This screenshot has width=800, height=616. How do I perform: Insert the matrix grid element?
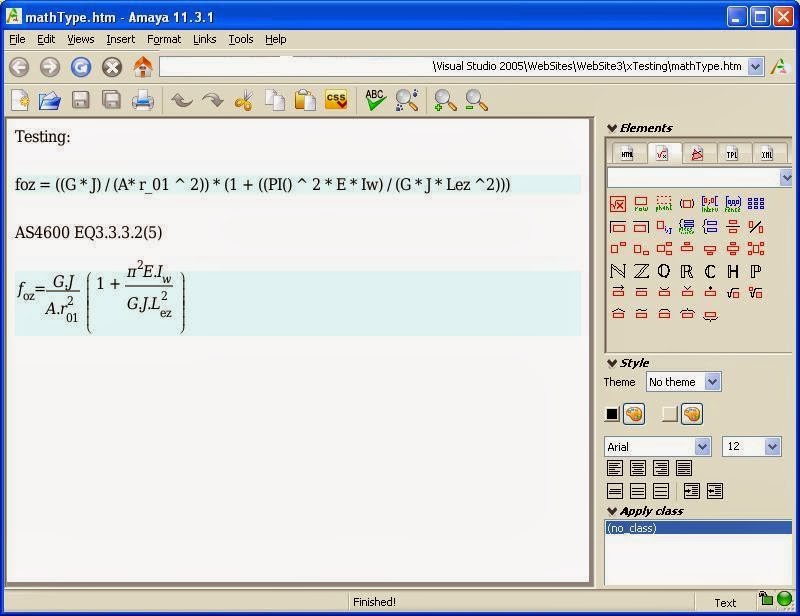tap(756, 204)
